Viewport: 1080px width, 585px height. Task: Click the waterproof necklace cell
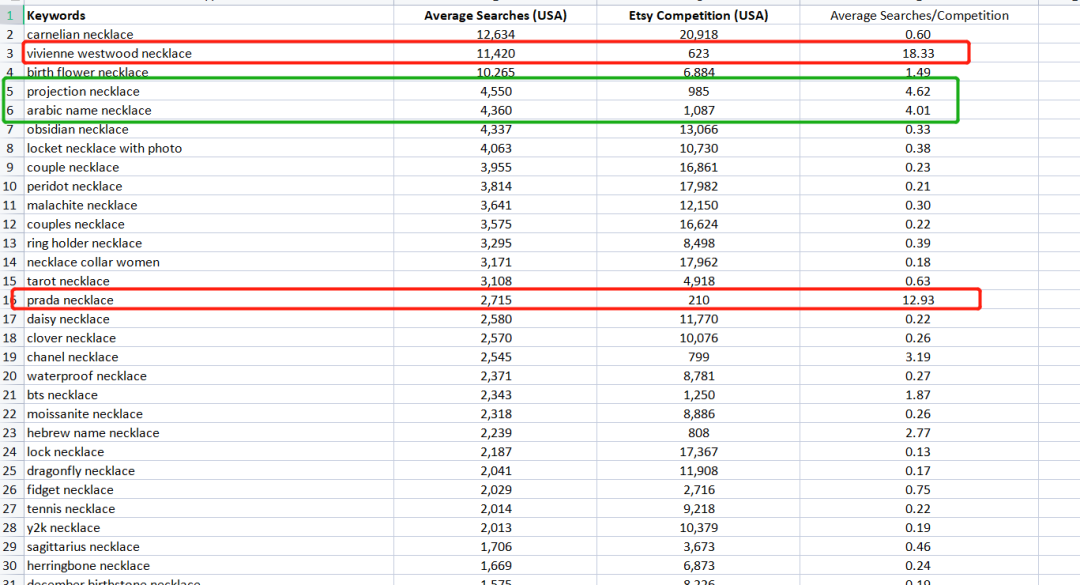click(x=209, y=376)
